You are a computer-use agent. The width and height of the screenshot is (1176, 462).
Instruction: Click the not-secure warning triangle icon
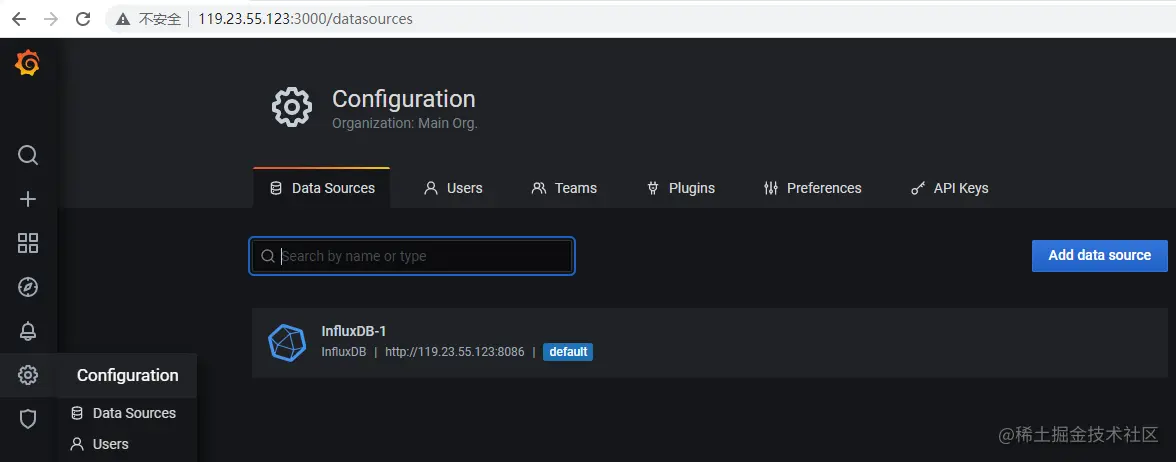tap(122, 19)
